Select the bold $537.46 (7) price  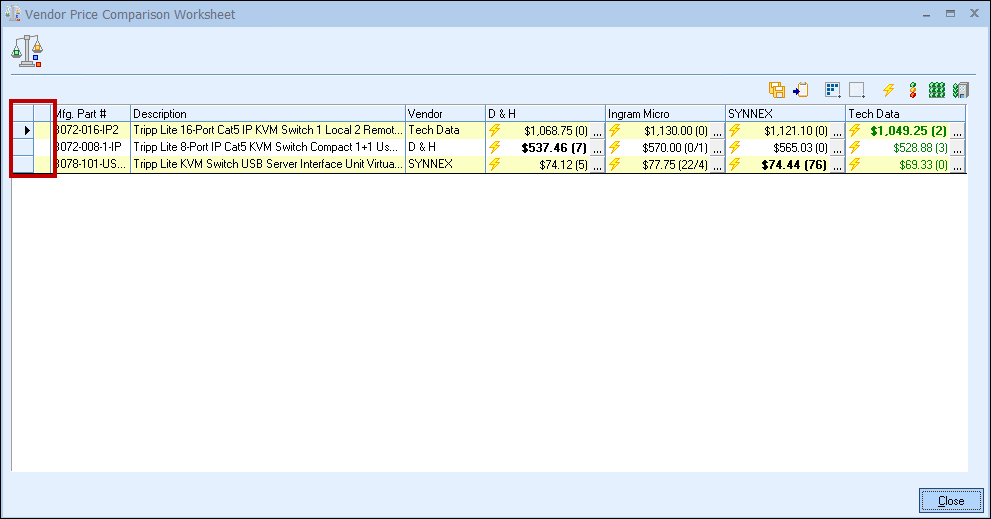(x=554, y=148)
